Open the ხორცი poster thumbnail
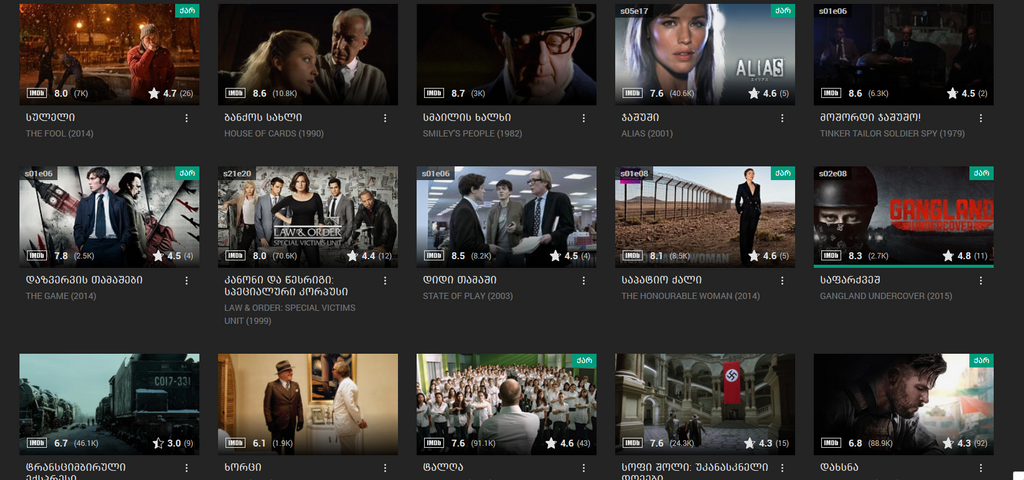This screenshot has width=1024, height=480. point(308,404)
